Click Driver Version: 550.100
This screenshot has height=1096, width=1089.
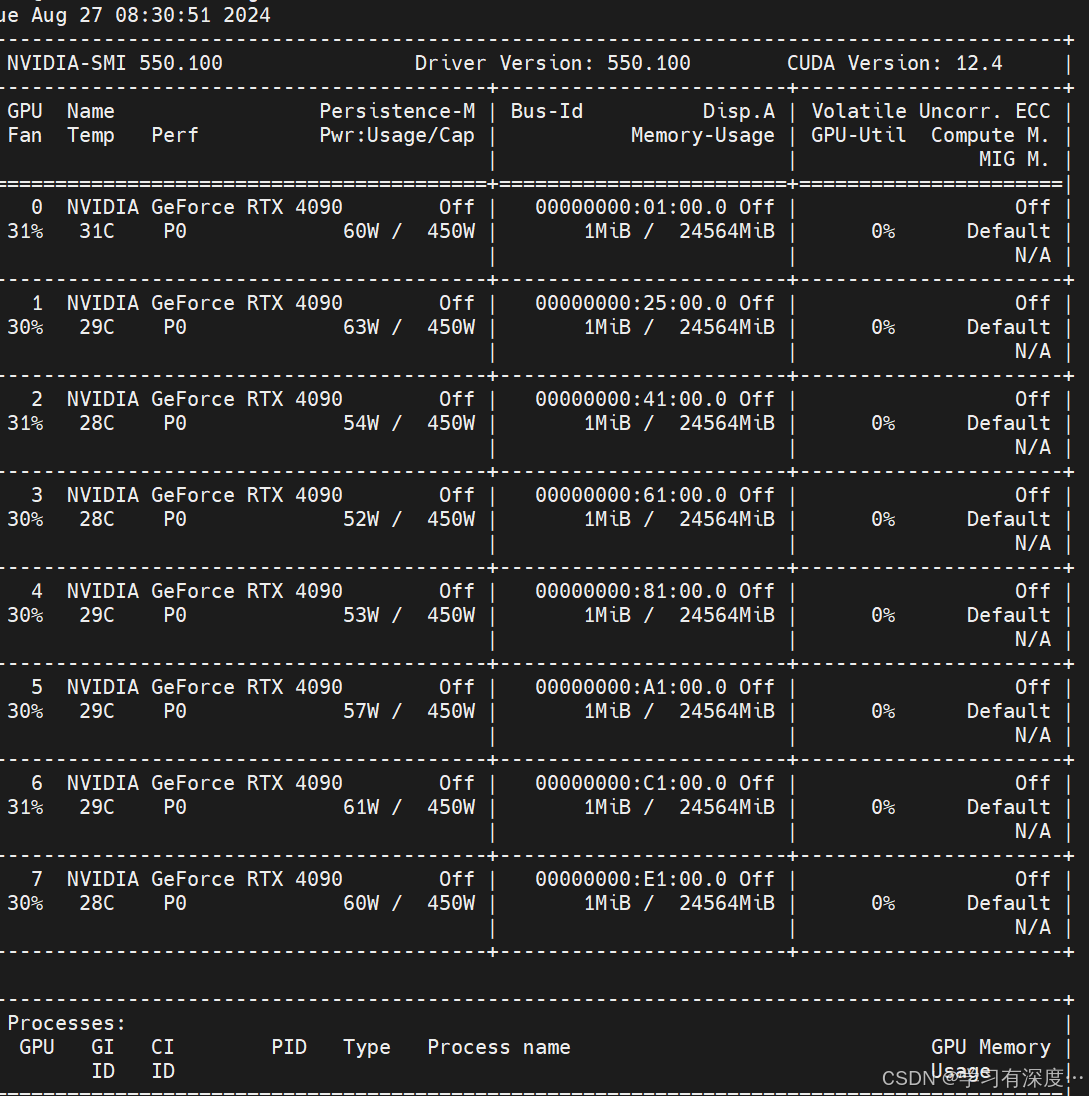(x=552, y=63)
